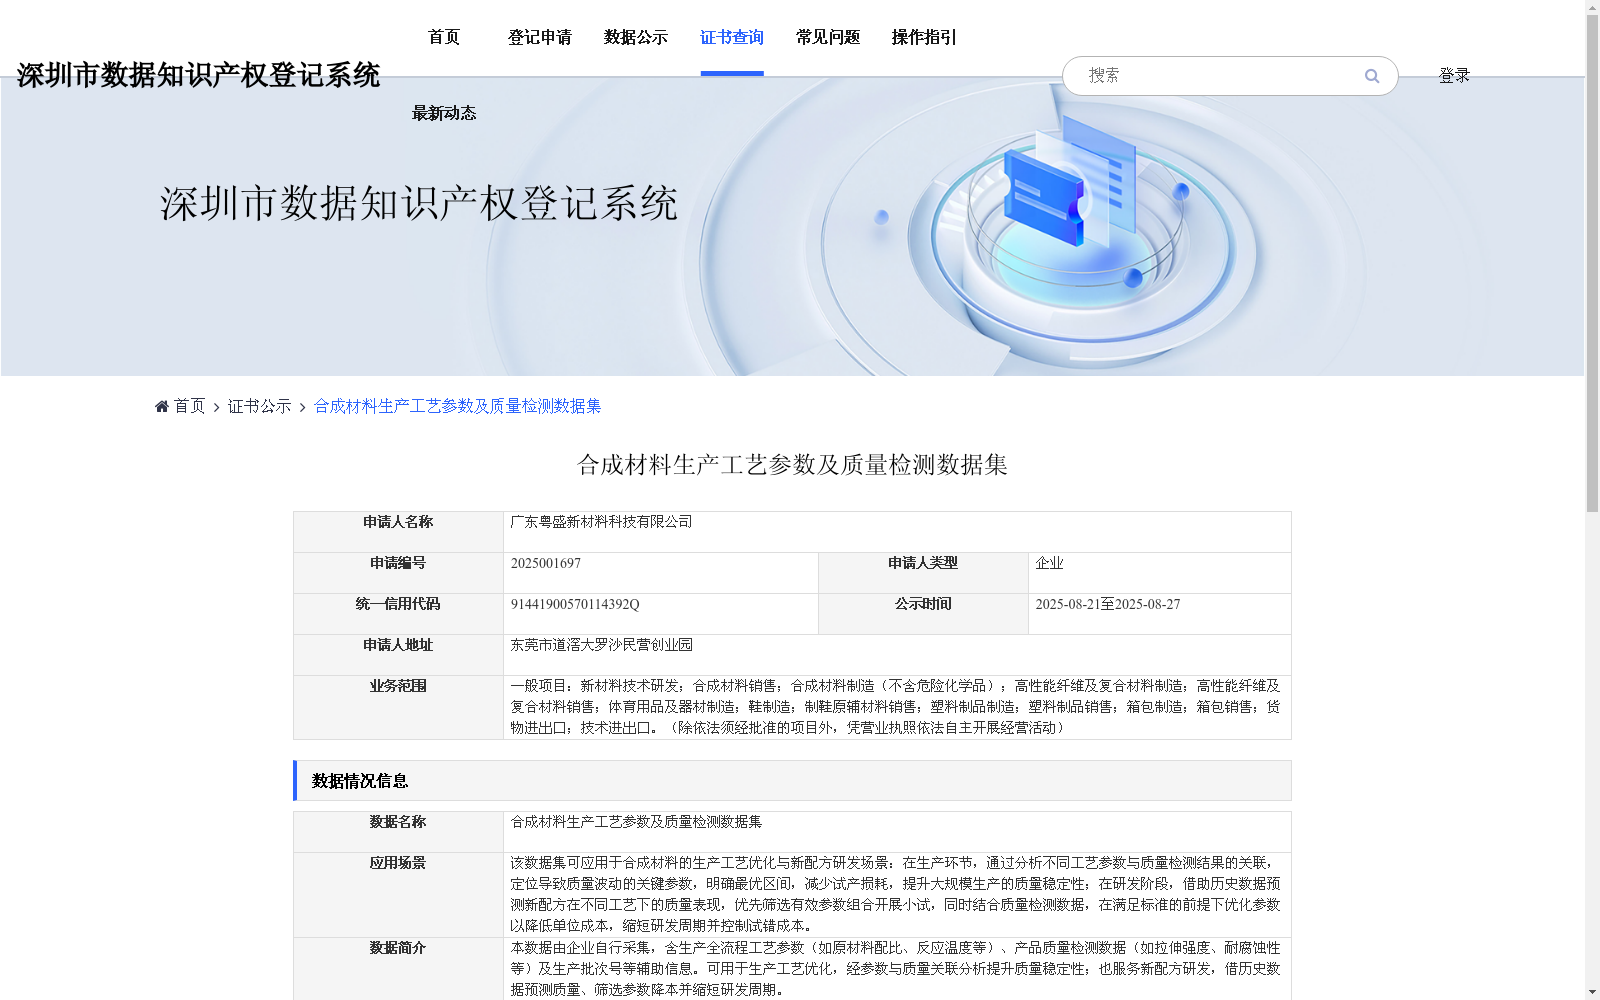Open the 企业 applicant type link
The height and width of the screenshot is (1000, 1600).
click(x=1049, y=563)
